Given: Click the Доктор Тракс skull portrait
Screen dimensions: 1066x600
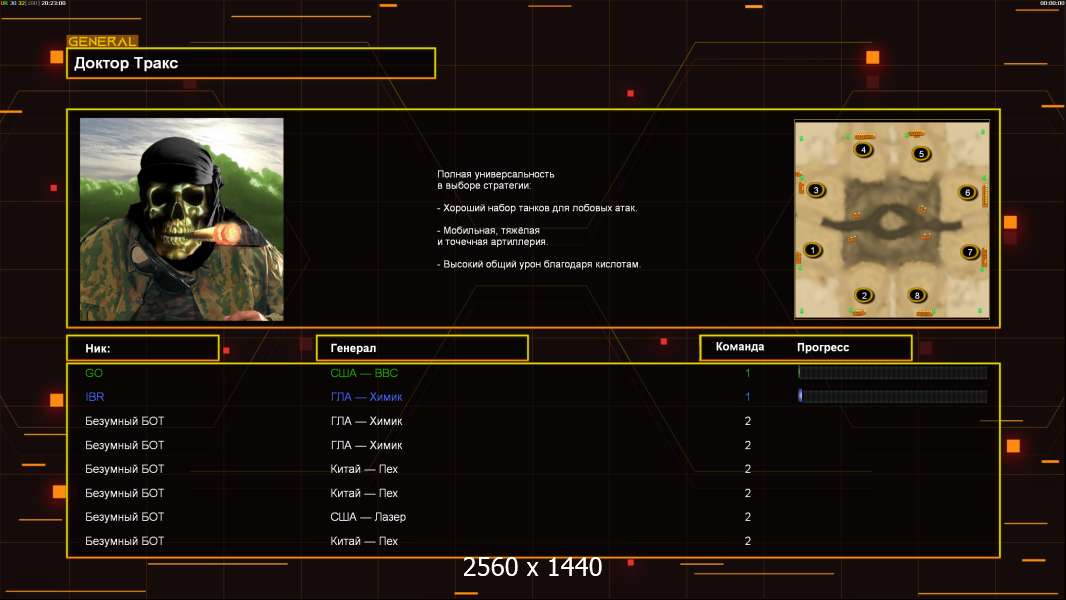Looking at the screenshot, I should point(181,219).
